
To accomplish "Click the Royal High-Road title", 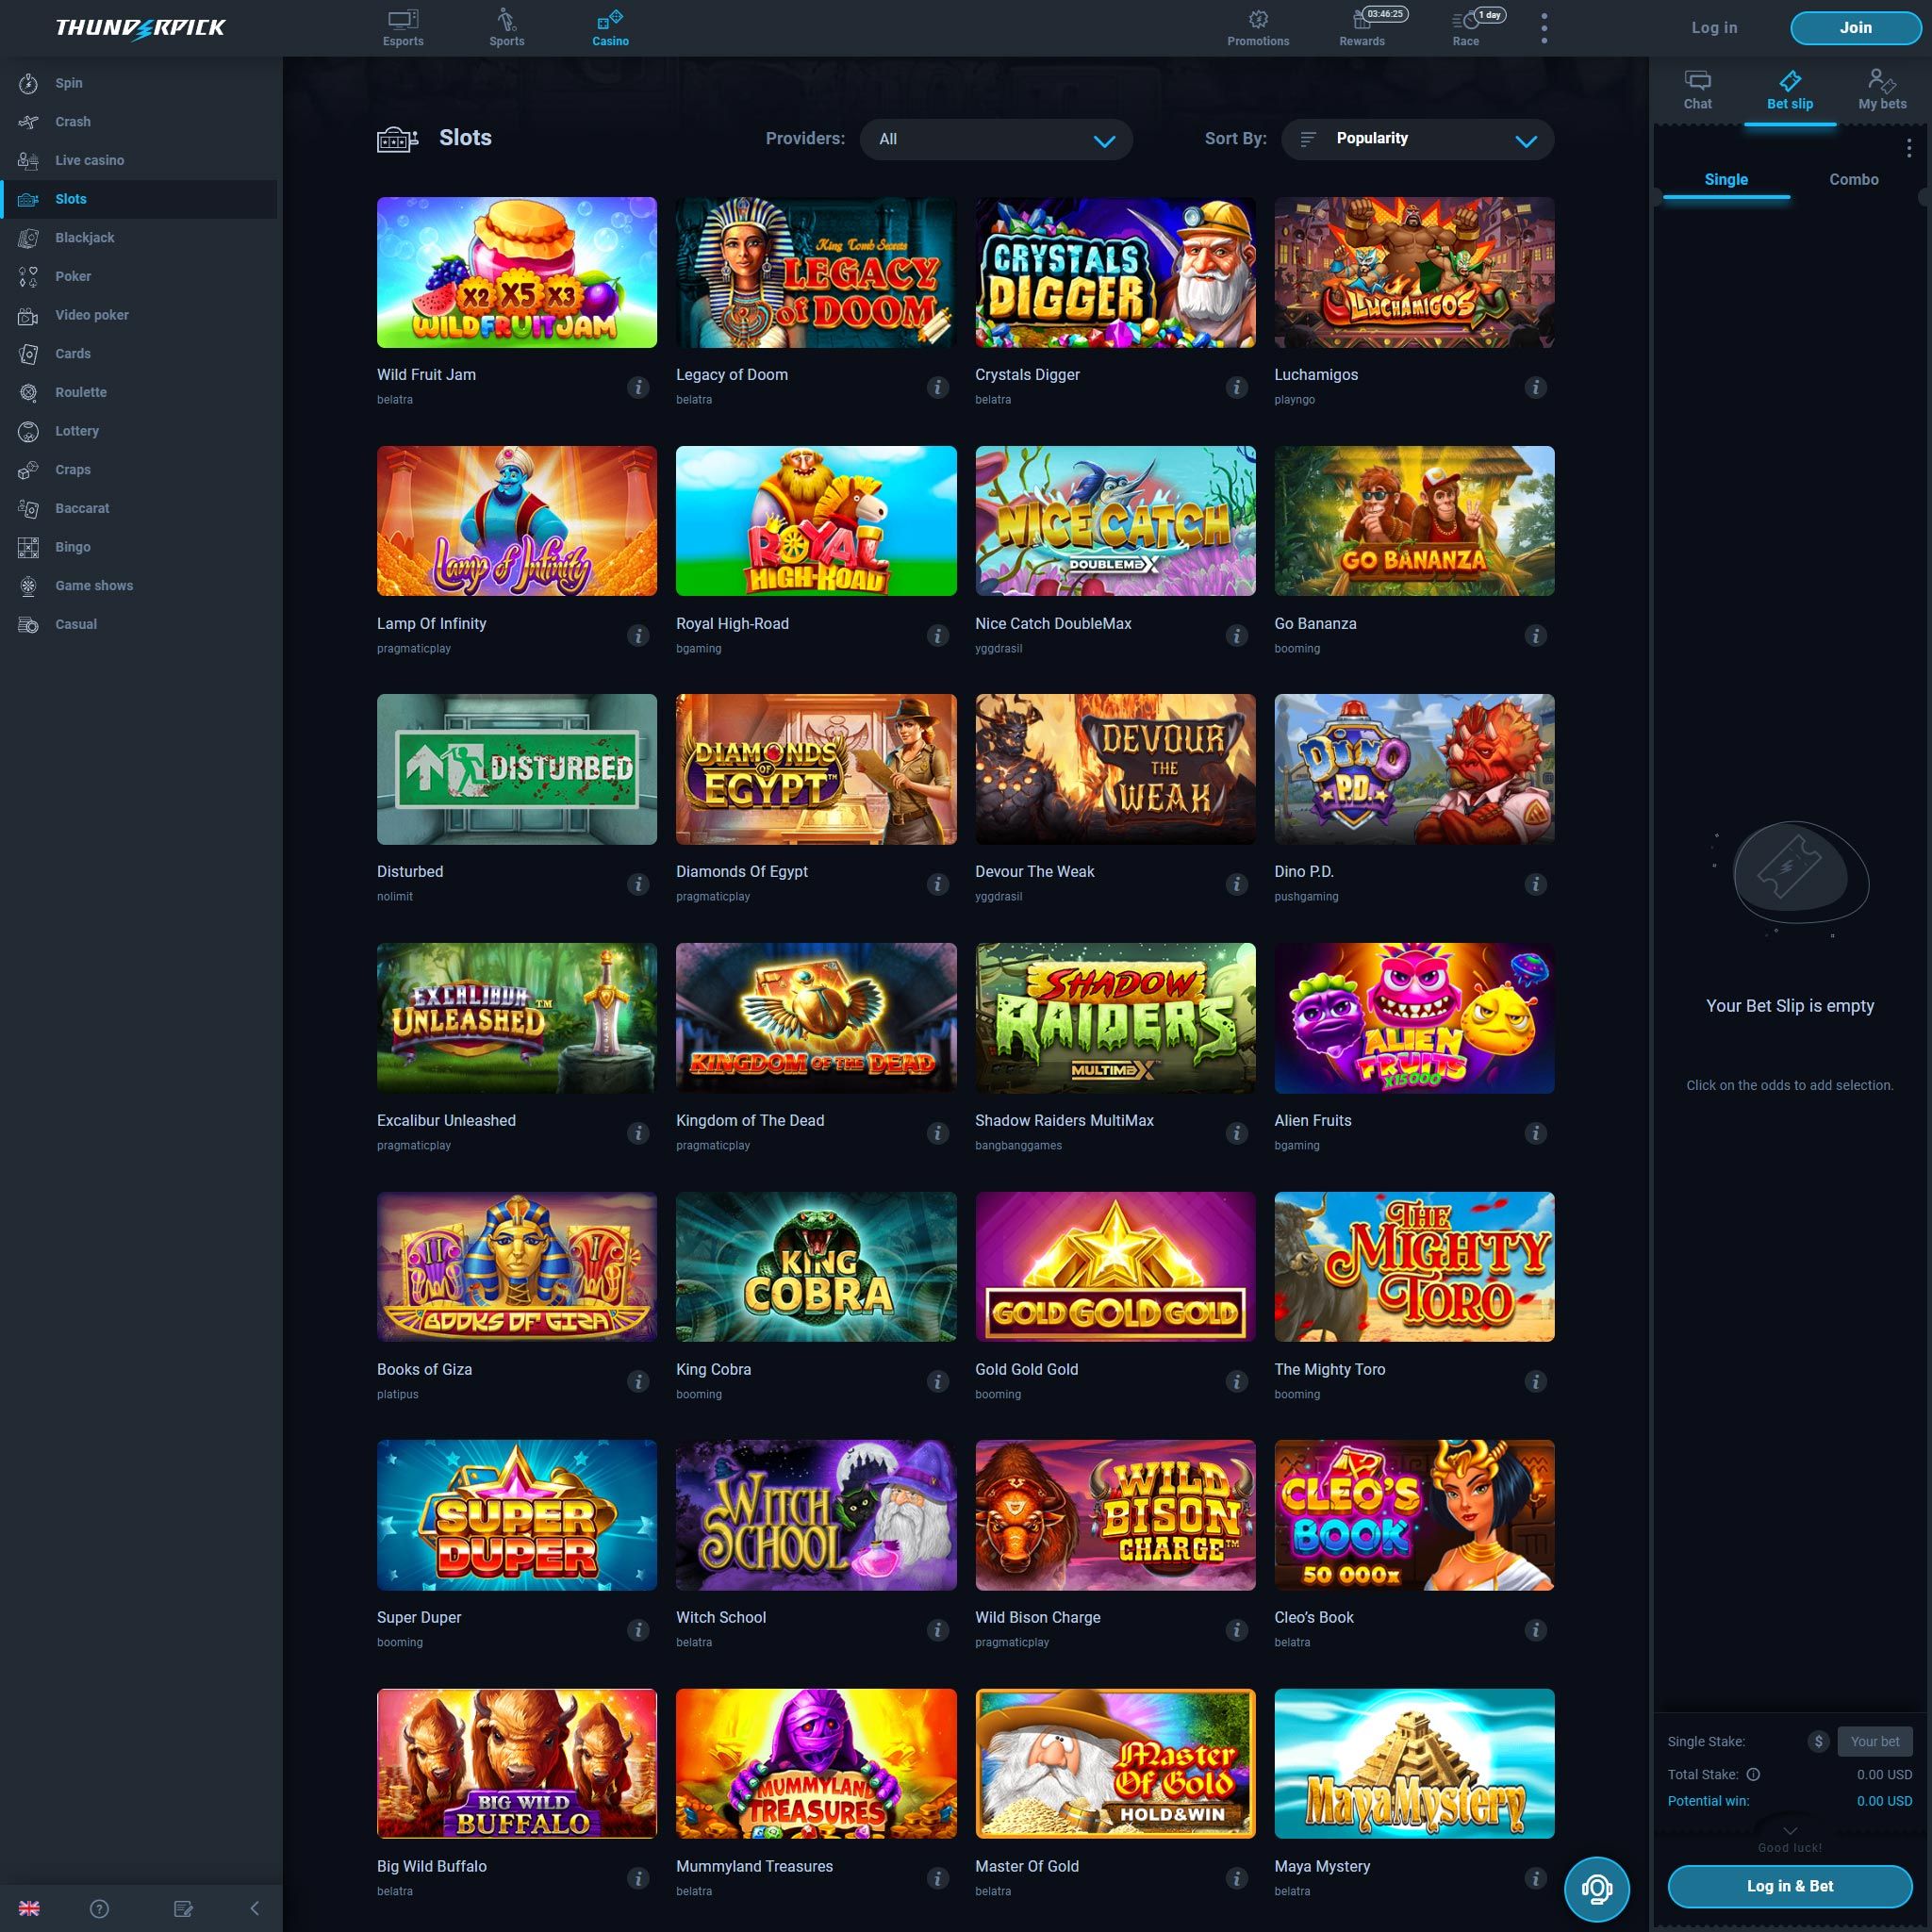I will pos(732,623).
